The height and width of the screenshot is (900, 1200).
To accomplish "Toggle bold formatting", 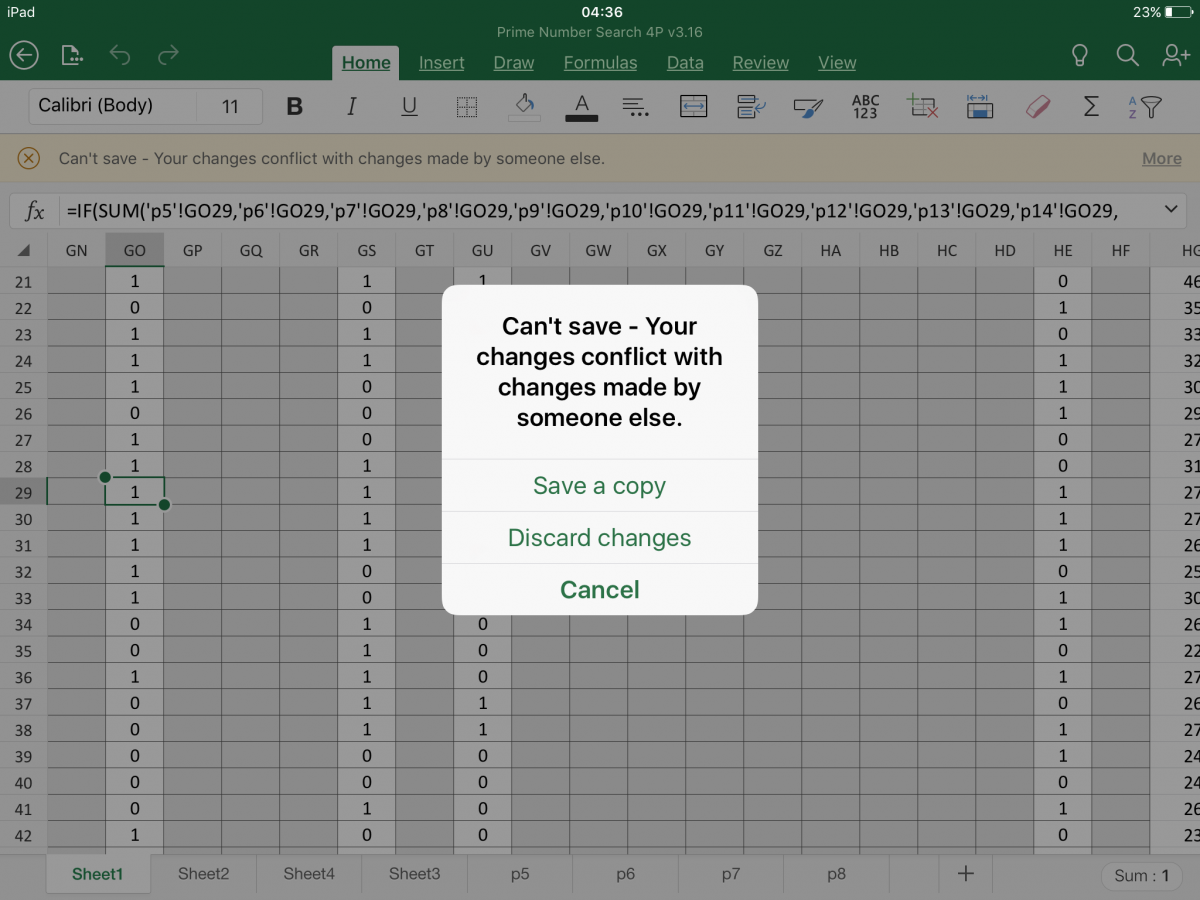I will coord(294,106).
